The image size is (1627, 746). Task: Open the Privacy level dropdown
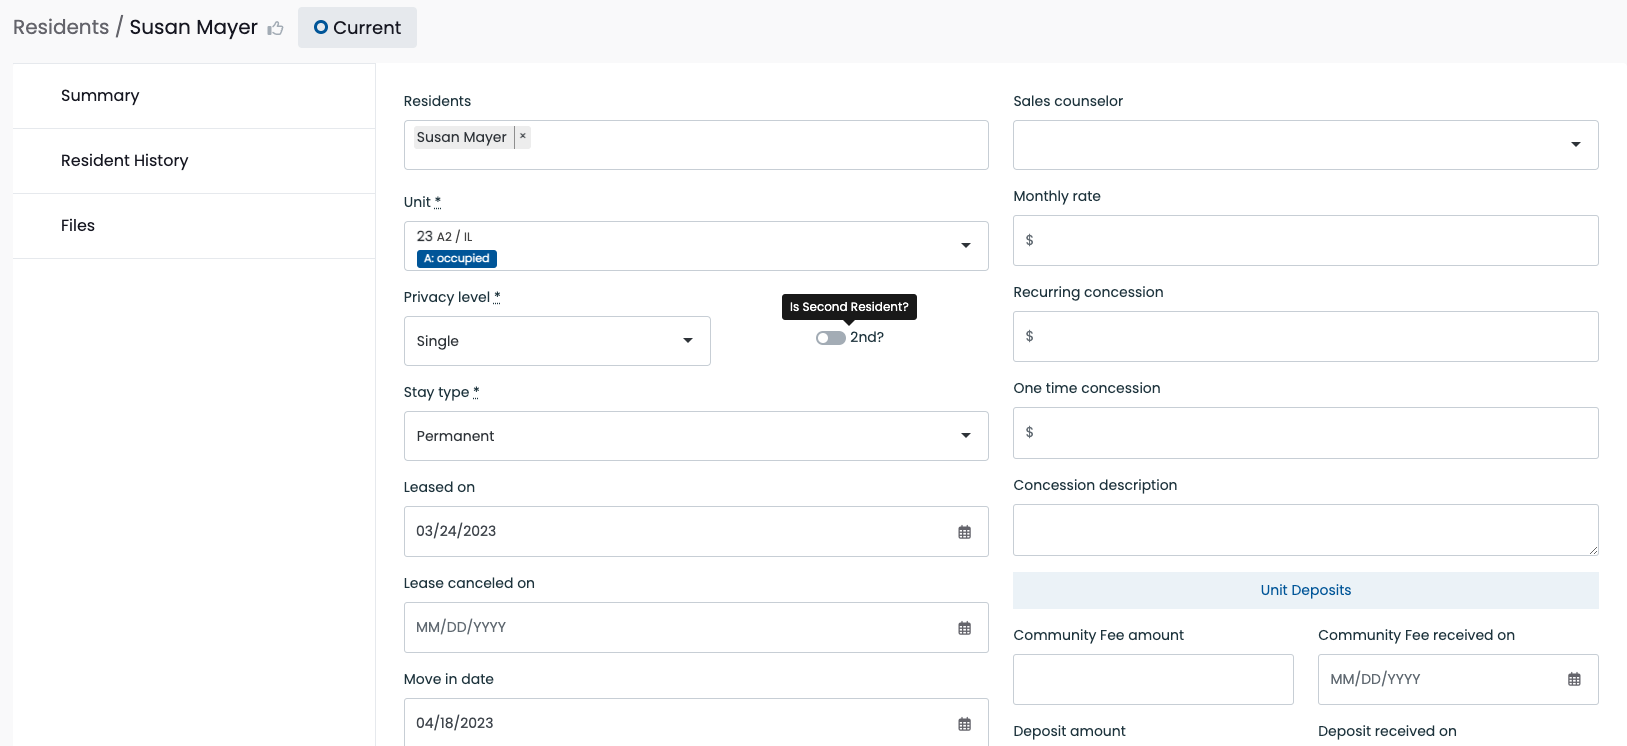click(x=557, y=341)
